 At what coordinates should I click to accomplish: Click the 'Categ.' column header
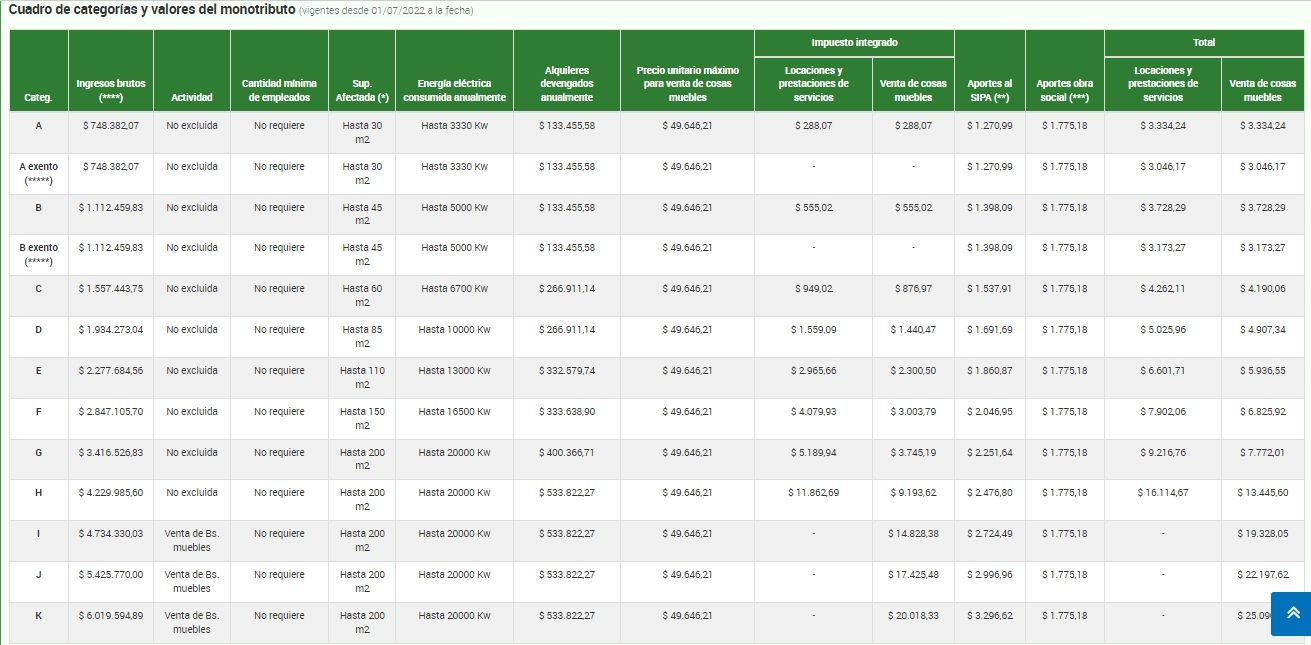click(x=38, y=98)
